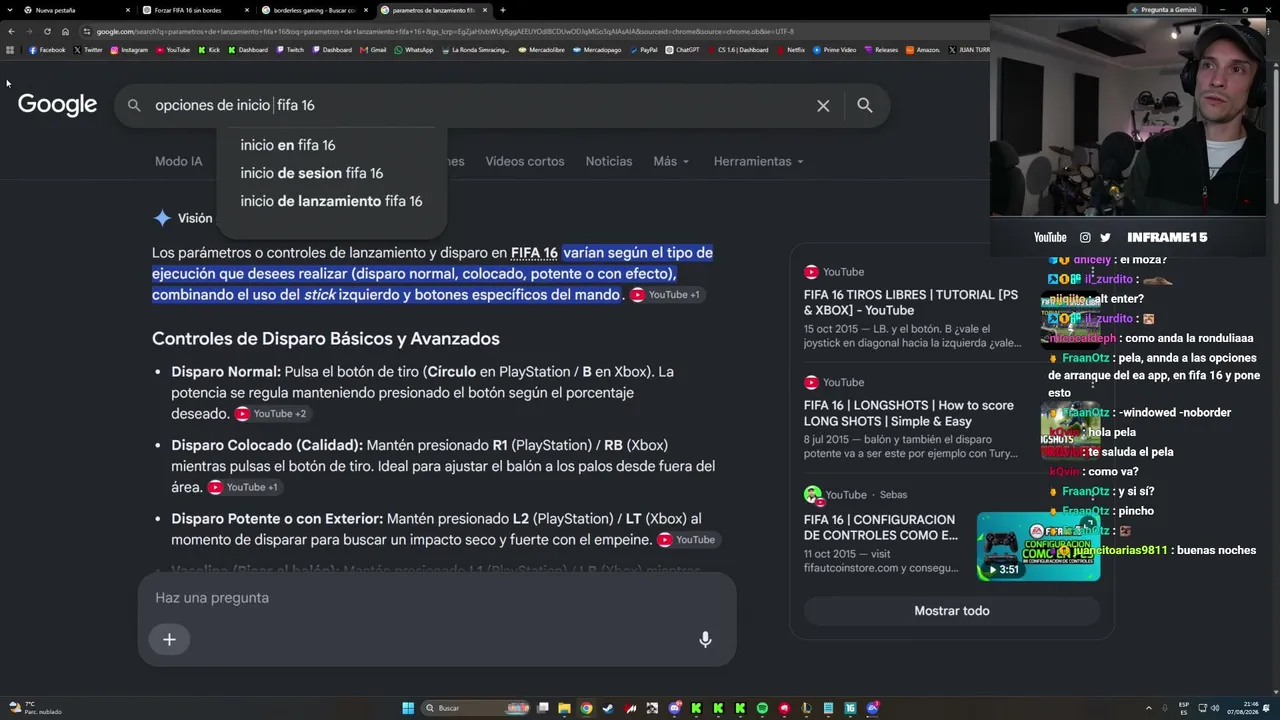
Task: Open a new Chrome tab
Action: point(502,10)
